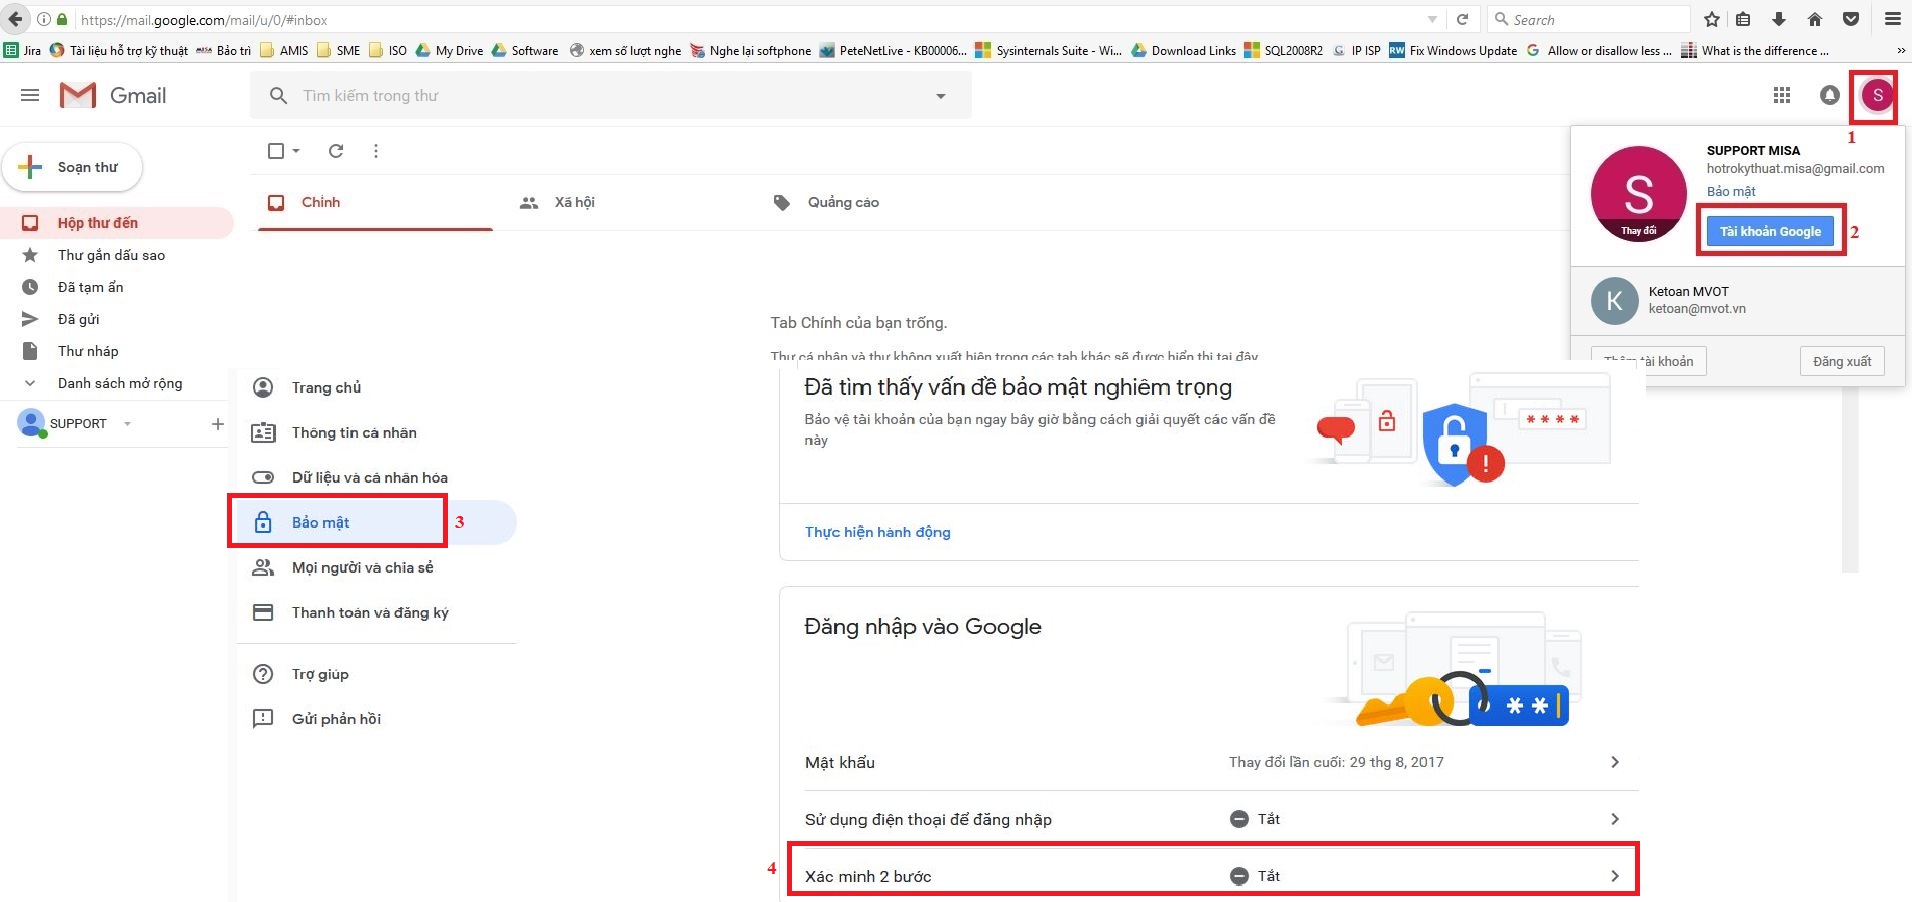Click Soạn thư compose button
1912x902 pixels.
[72, 167]
